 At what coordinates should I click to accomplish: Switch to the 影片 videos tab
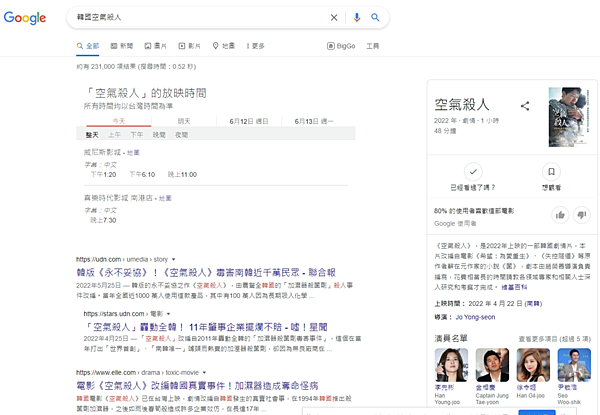(189, 46)
